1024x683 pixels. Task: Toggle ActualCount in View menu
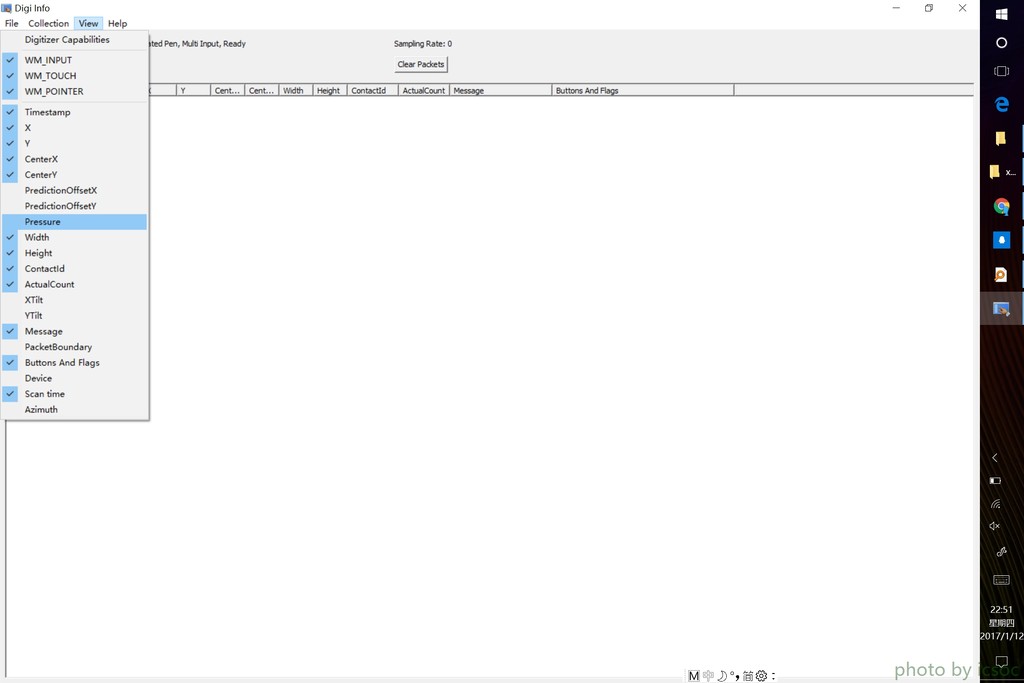click(74, 285)
